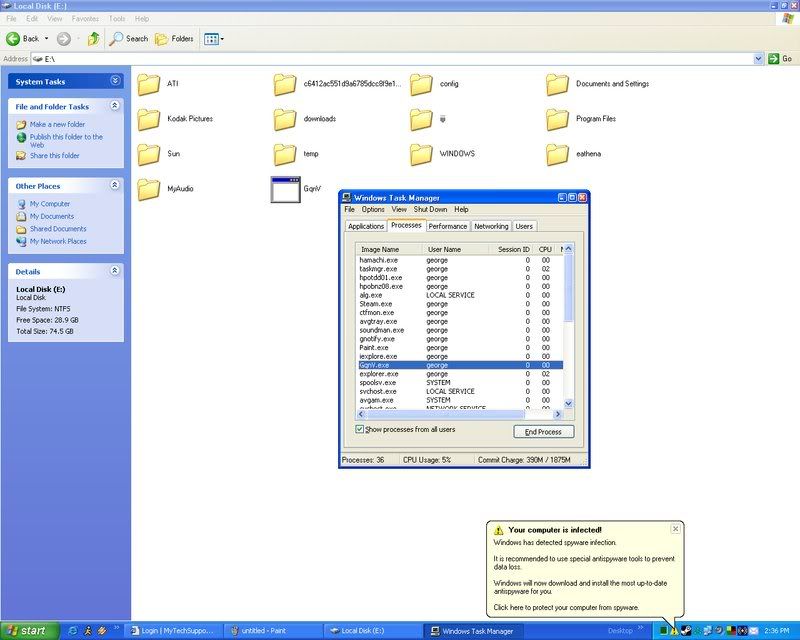Open Task Manager Shut Down menu
800x640 pixels.
[430, 209]
